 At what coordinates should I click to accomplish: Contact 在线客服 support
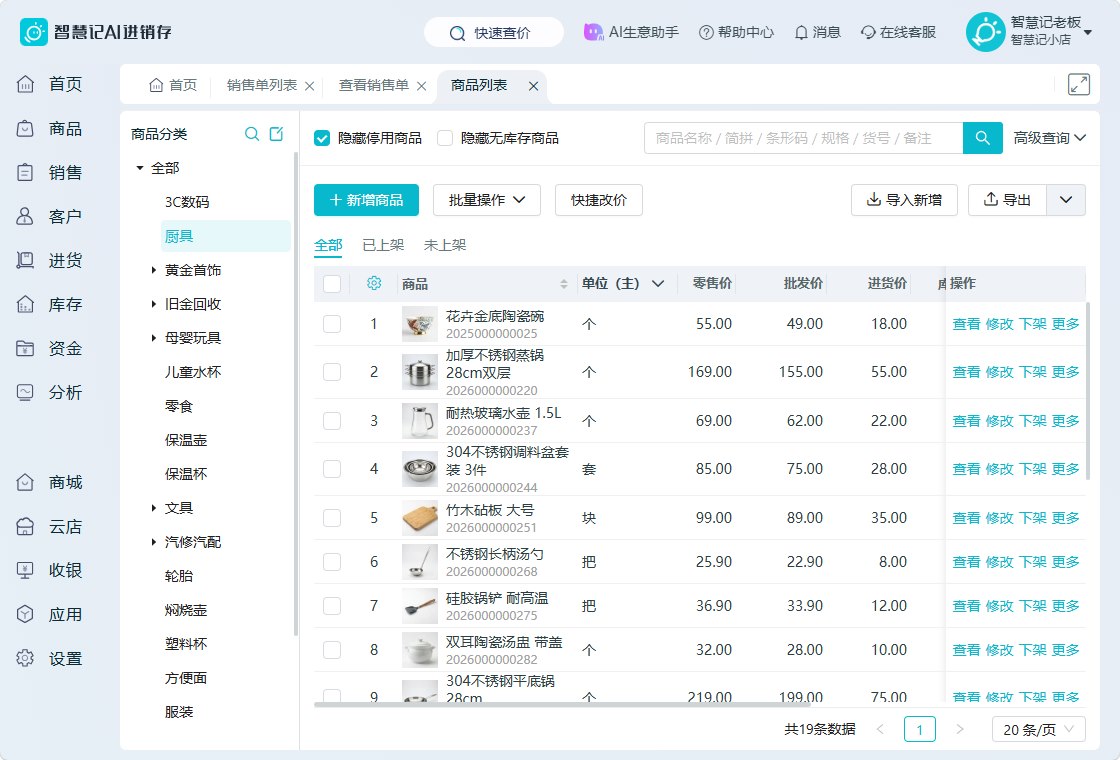click(898, 32)
